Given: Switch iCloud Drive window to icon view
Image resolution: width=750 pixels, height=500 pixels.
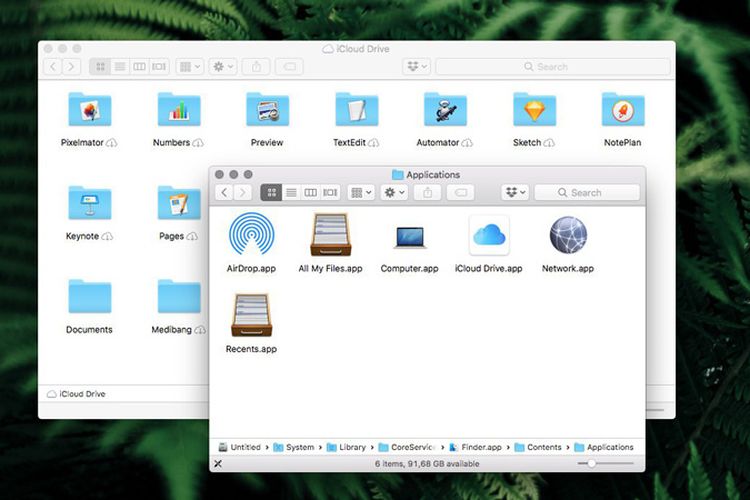Looking at the screenshot, I should click(100, 67).
